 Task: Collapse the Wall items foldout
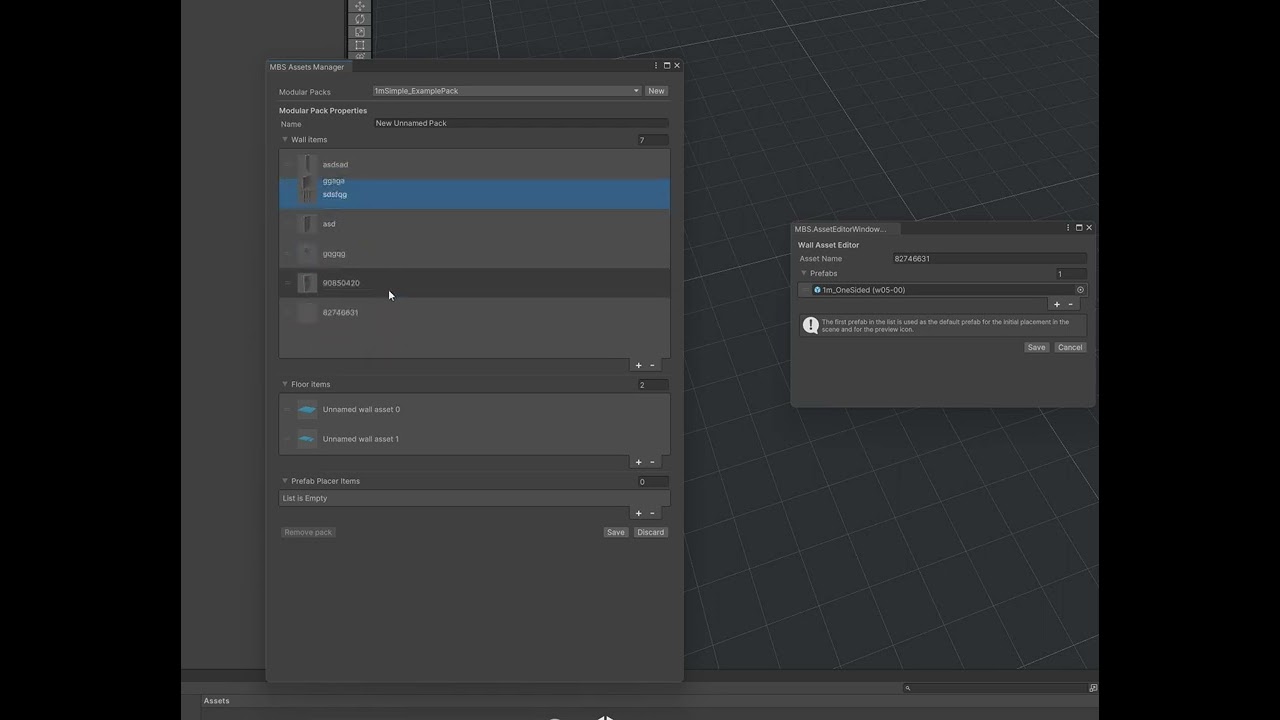click(x=285, y=140)
